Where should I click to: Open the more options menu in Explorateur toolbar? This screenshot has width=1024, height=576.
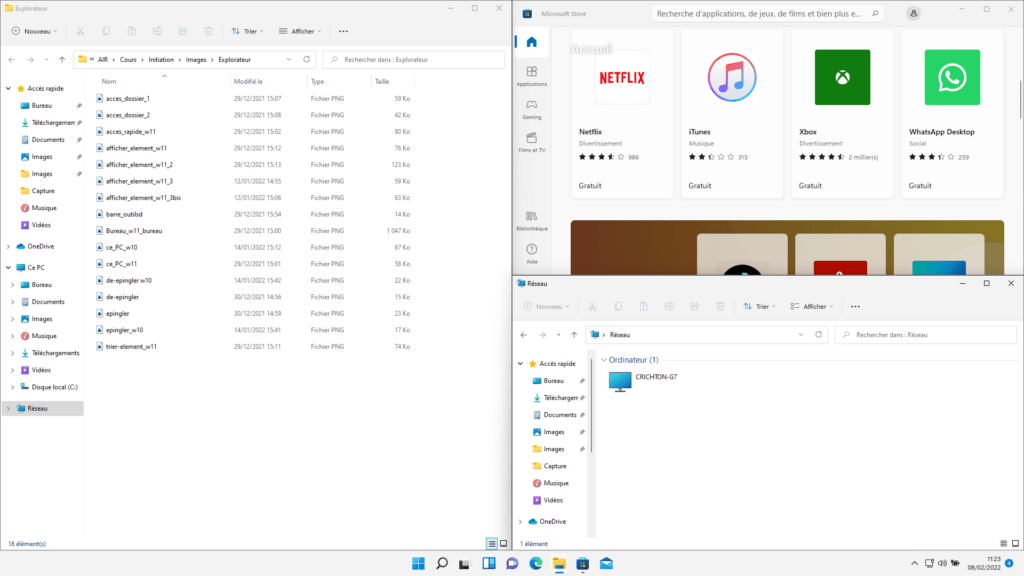(x=344, y=31)
